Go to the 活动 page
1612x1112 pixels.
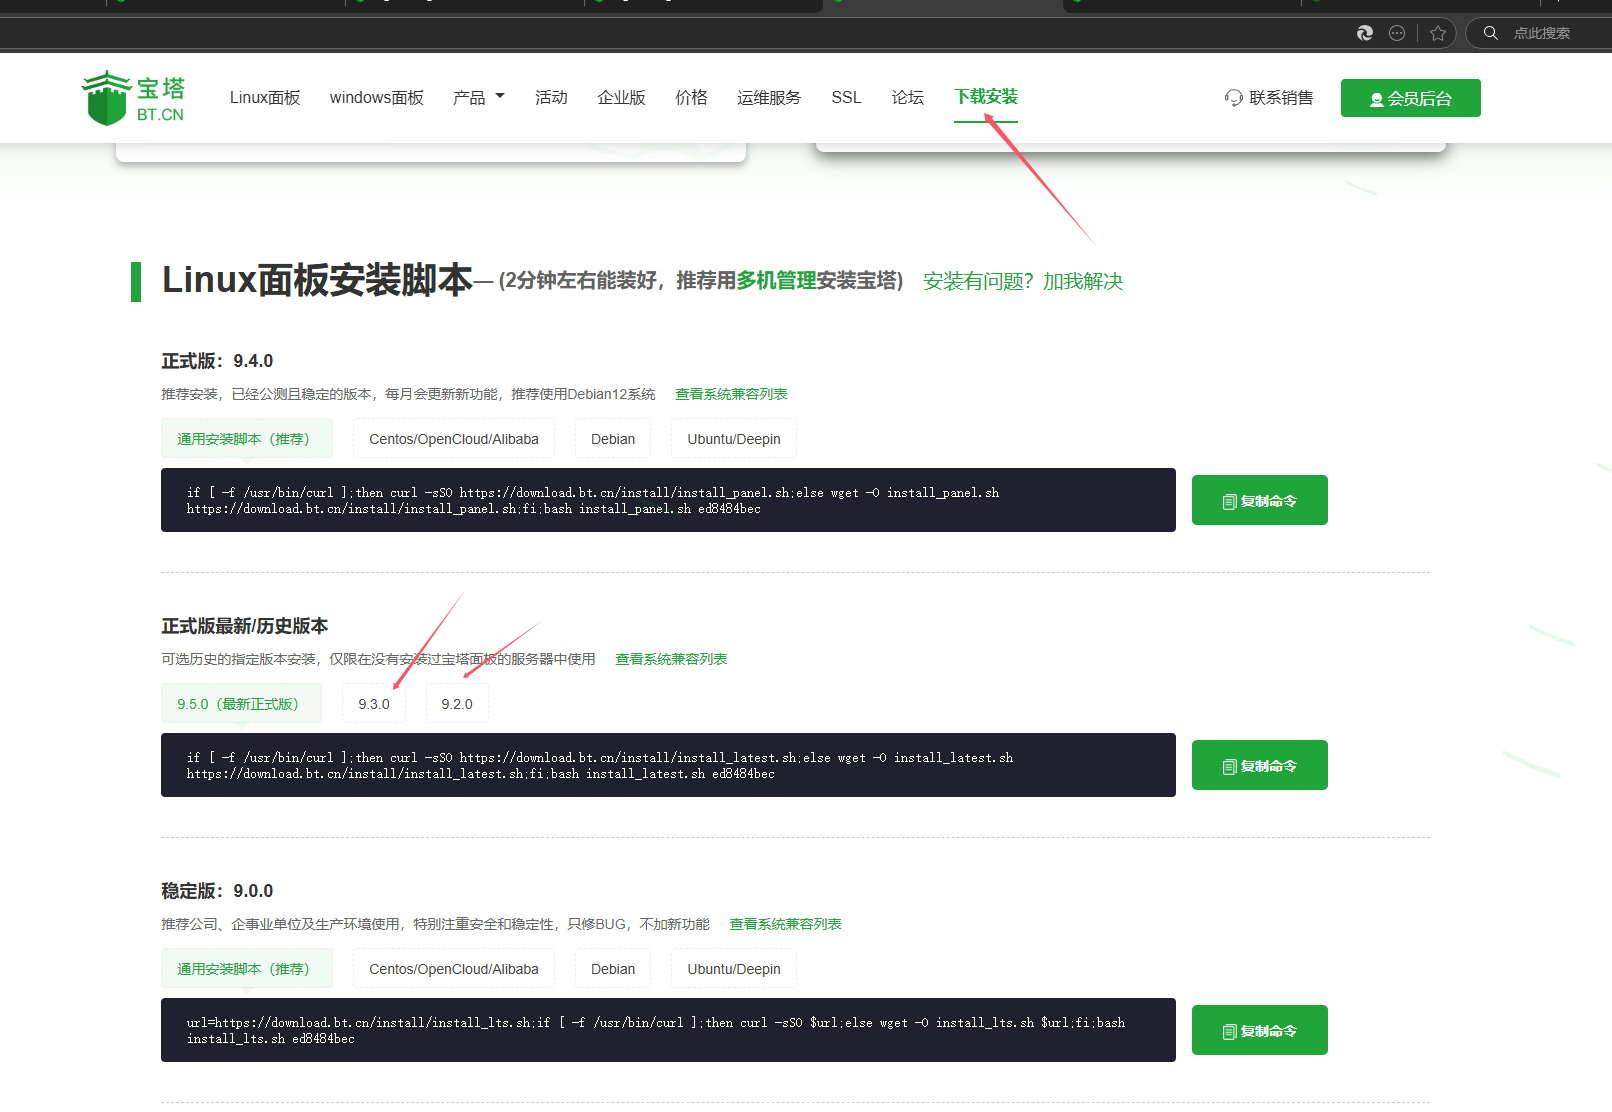(x=551, y=97)
